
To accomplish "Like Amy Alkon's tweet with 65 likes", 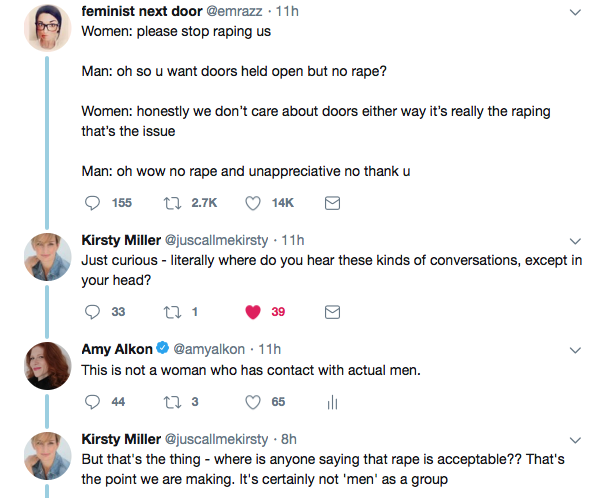I will 253,402.
